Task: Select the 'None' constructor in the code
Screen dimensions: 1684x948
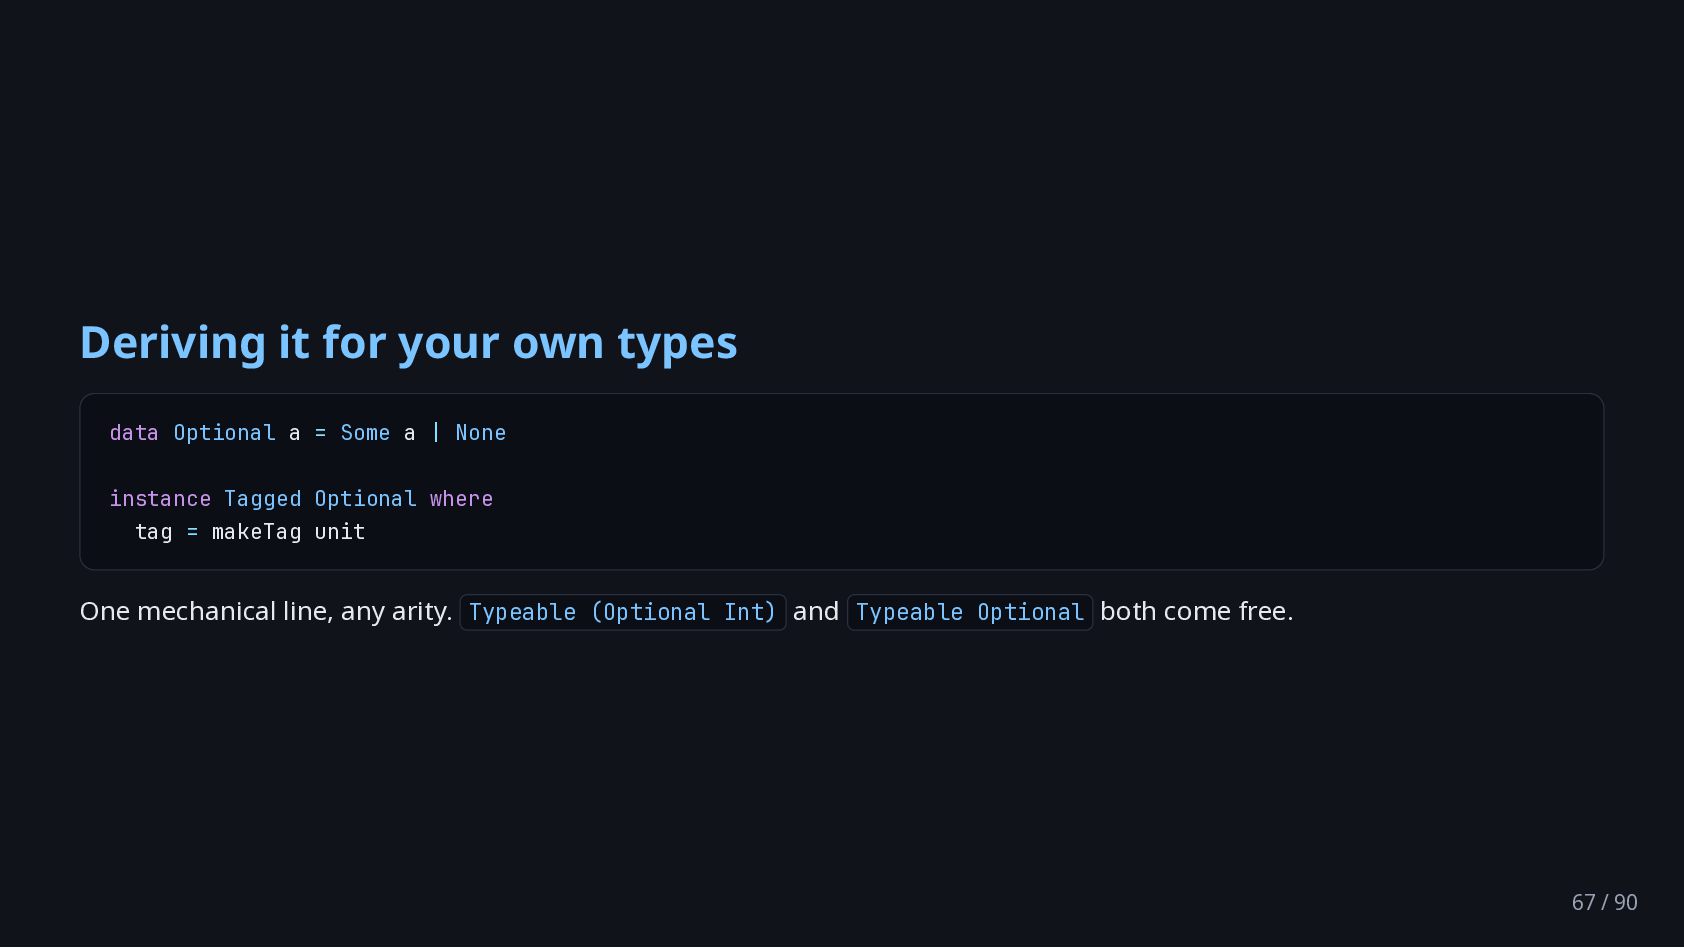Action: [481, 433]
